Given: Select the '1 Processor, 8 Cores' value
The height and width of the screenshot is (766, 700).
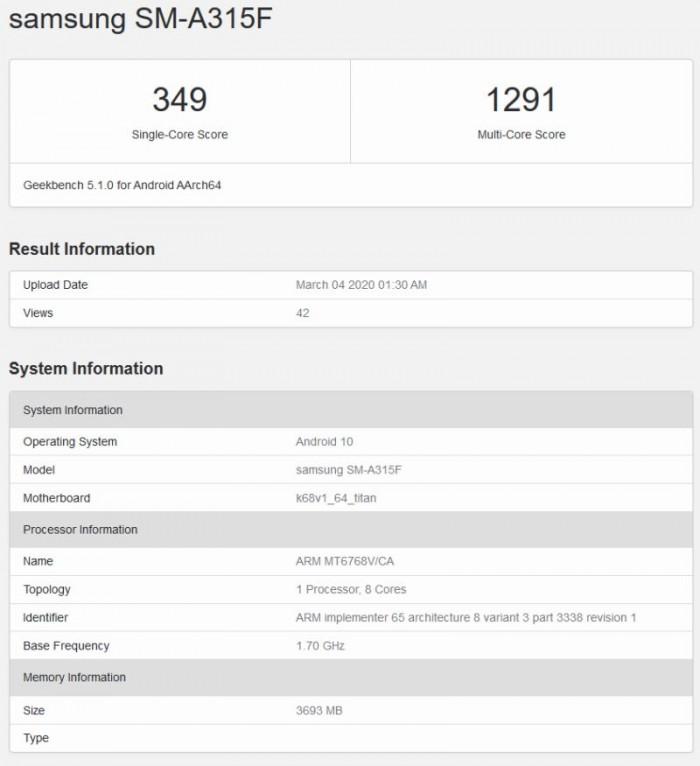Looking at the screenshot, I should [x=351, y=589].
